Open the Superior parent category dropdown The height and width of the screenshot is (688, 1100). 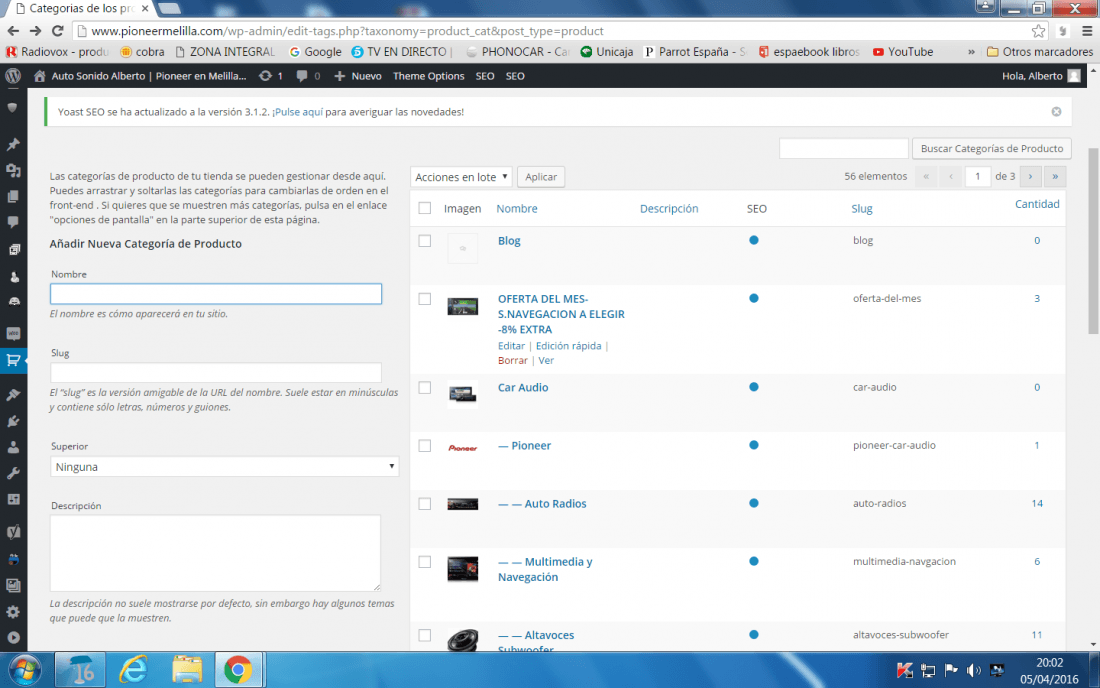tap(224, 466)
